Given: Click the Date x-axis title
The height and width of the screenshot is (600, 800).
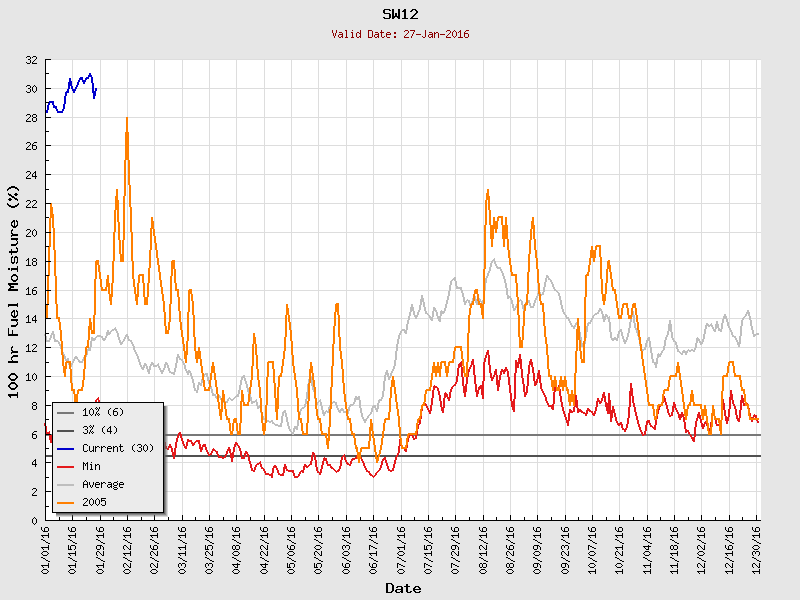Looking at the screenshot, I should click(403, 588).
